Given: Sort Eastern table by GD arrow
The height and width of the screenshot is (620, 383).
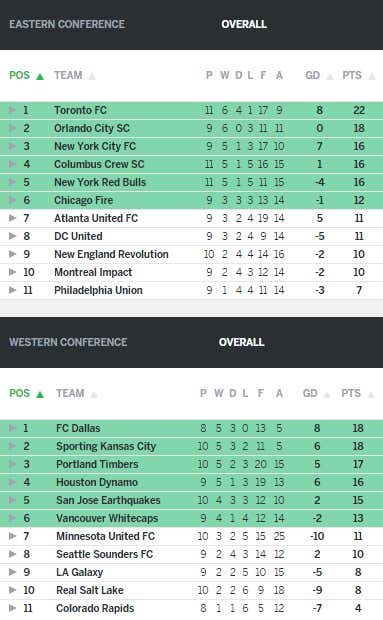Looking at the screenshot, I should pos(330,76).
